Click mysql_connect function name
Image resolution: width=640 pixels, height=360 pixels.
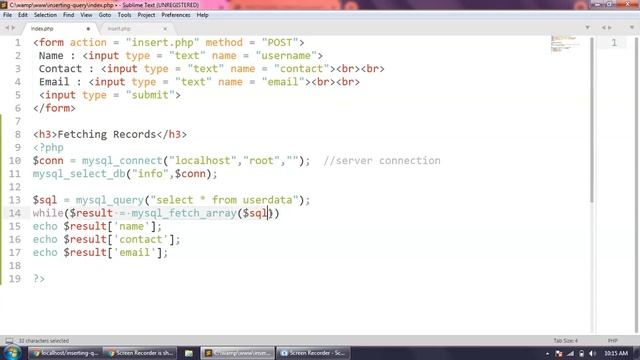point(122,160)
